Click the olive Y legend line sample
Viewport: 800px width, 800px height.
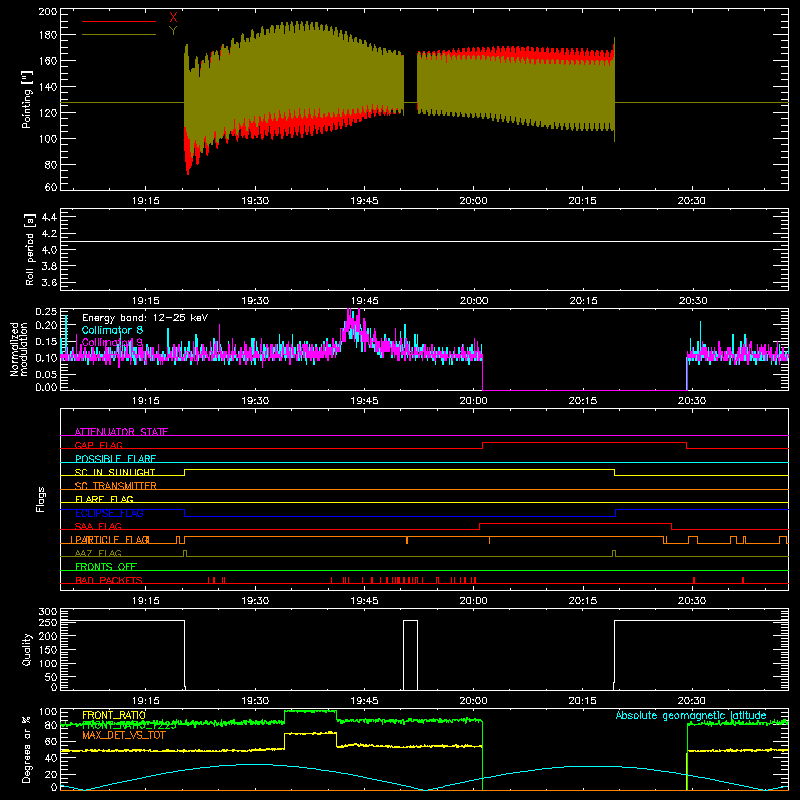click(x=119, y=35)
